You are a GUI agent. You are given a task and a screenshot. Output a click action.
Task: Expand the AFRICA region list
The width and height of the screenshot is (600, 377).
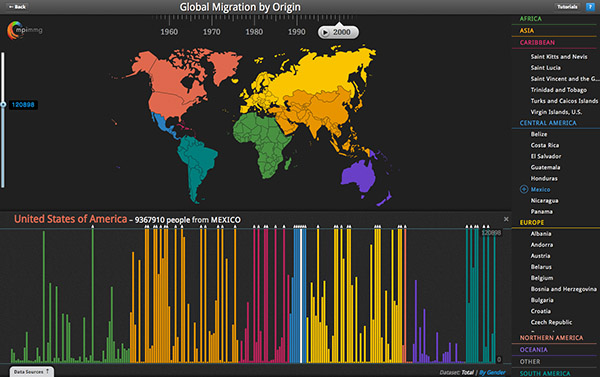[530, 18]
